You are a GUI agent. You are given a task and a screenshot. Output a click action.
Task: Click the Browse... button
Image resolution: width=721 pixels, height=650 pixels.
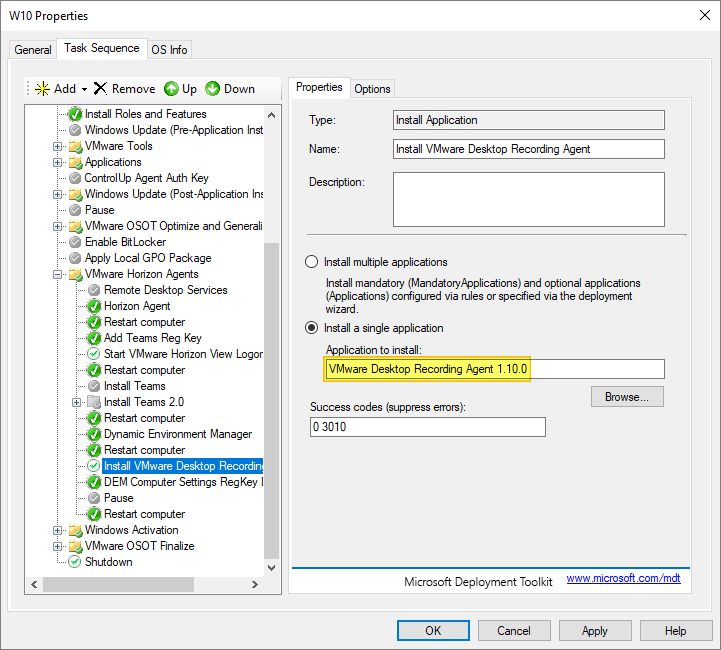(626, 397)
